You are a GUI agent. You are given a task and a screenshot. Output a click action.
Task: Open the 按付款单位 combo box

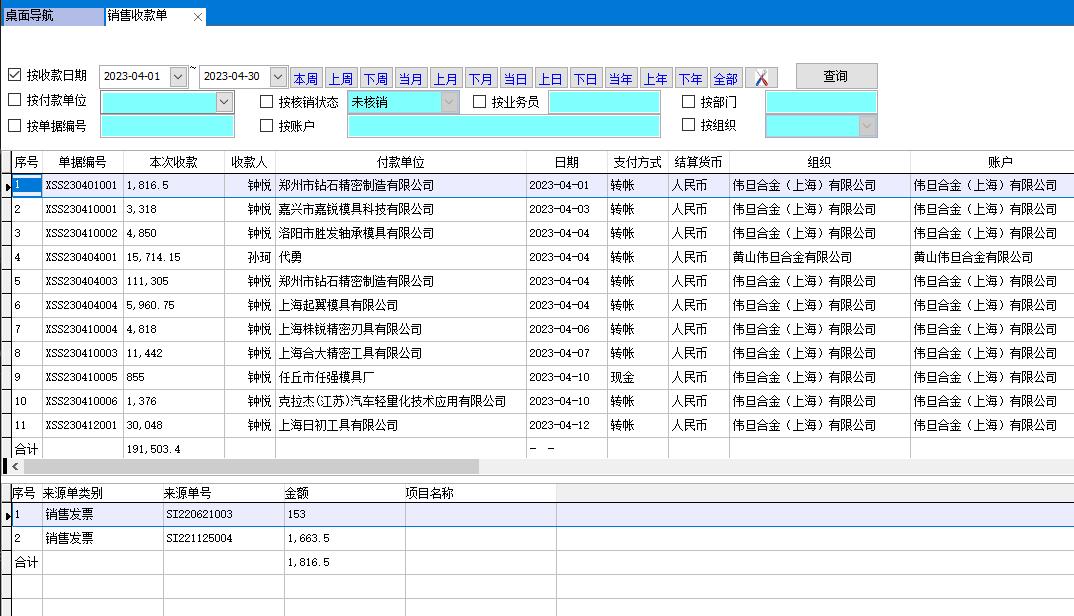[224, 102]
